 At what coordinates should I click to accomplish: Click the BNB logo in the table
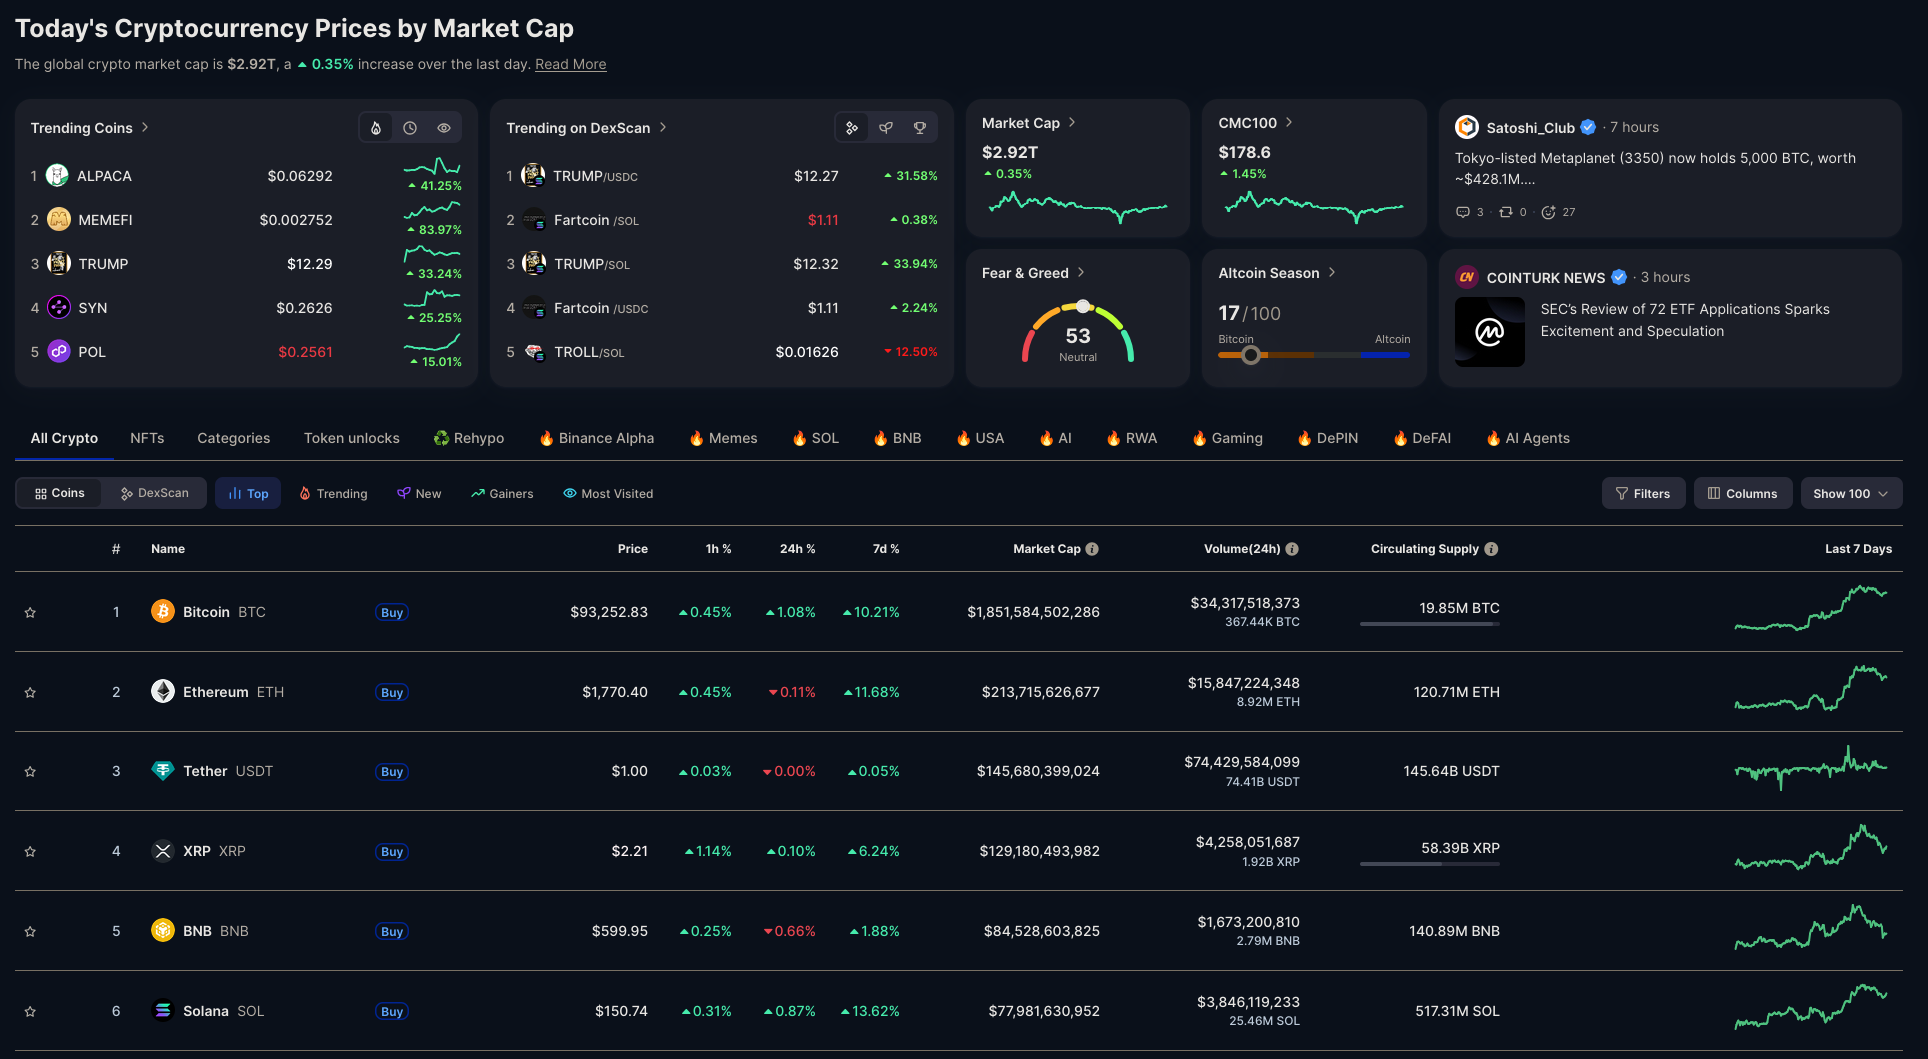163,930
